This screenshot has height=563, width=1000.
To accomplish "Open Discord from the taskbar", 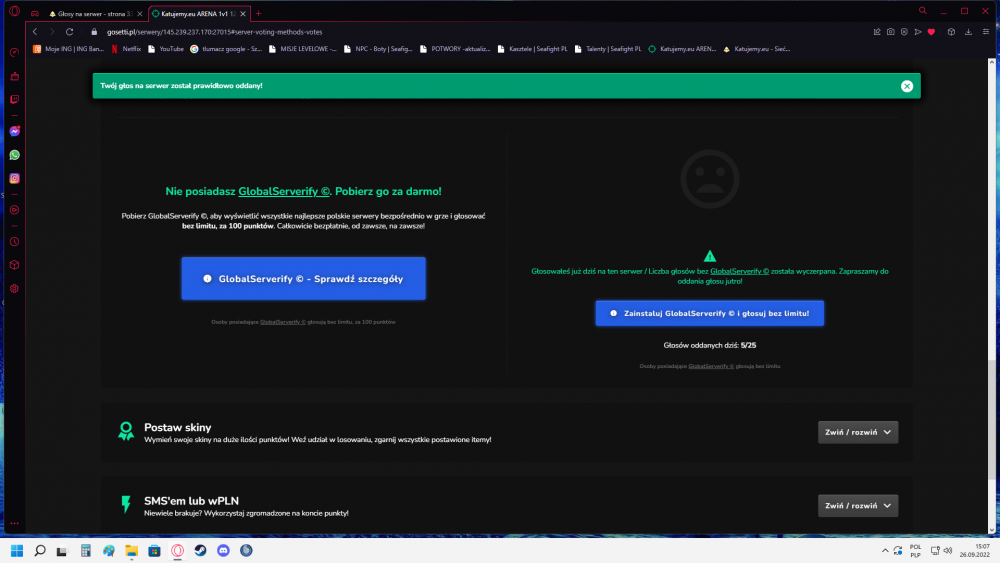I will click(x=223, y=551).
